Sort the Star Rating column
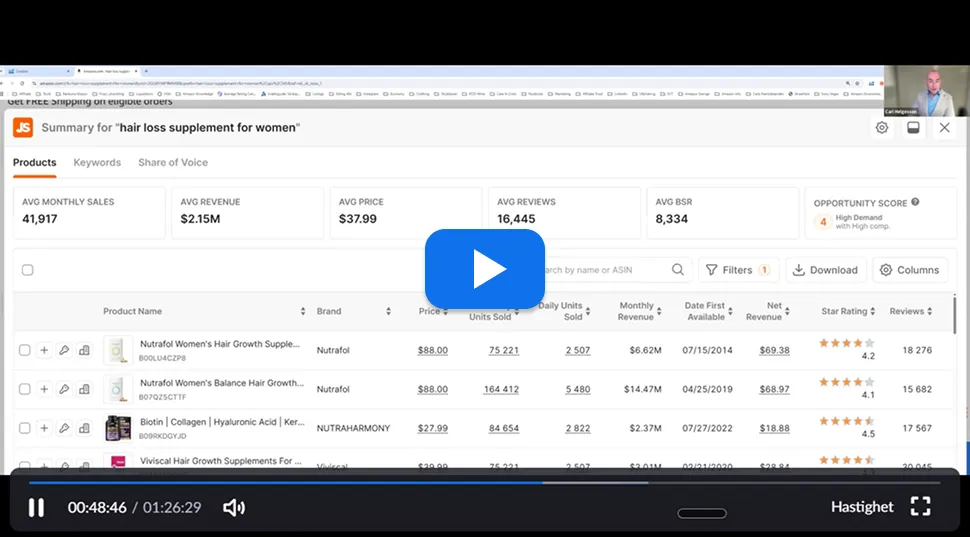The width and height of the screenshot is (970, 537). [872, 311]
